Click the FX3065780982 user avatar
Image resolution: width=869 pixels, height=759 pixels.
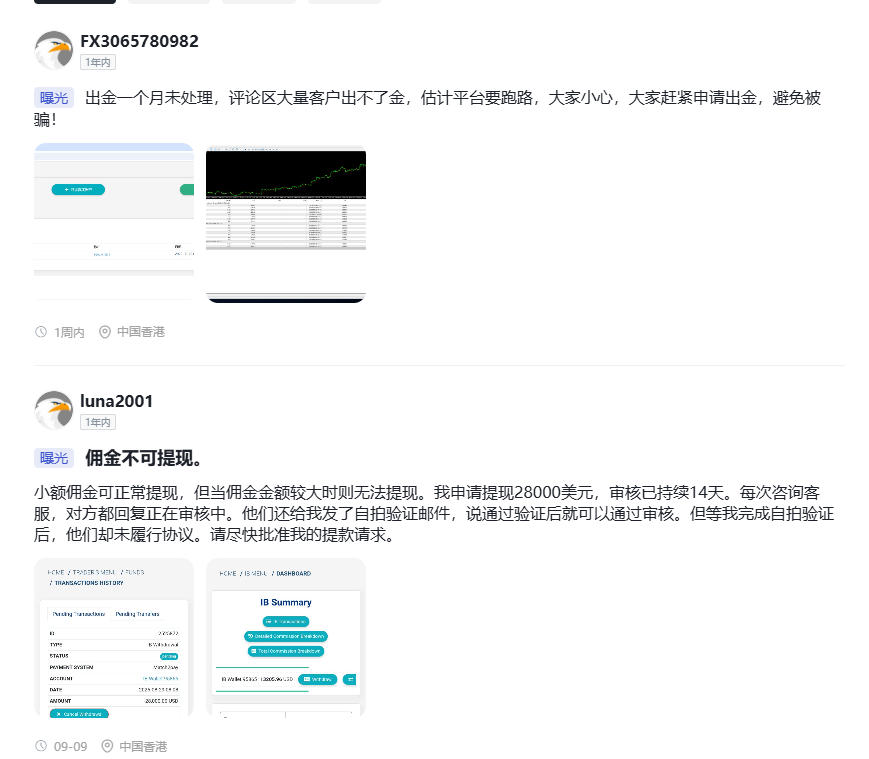(53, 50)
